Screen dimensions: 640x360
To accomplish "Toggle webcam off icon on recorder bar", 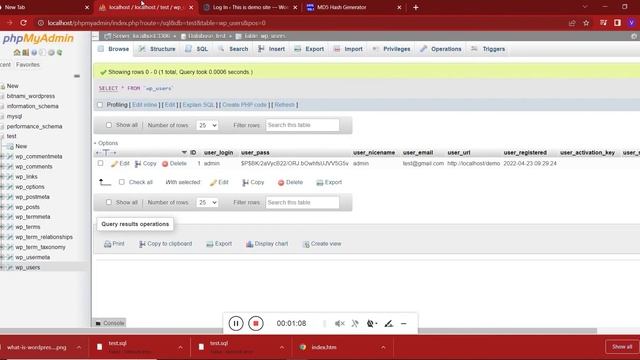I will click(x=371, y=323).
